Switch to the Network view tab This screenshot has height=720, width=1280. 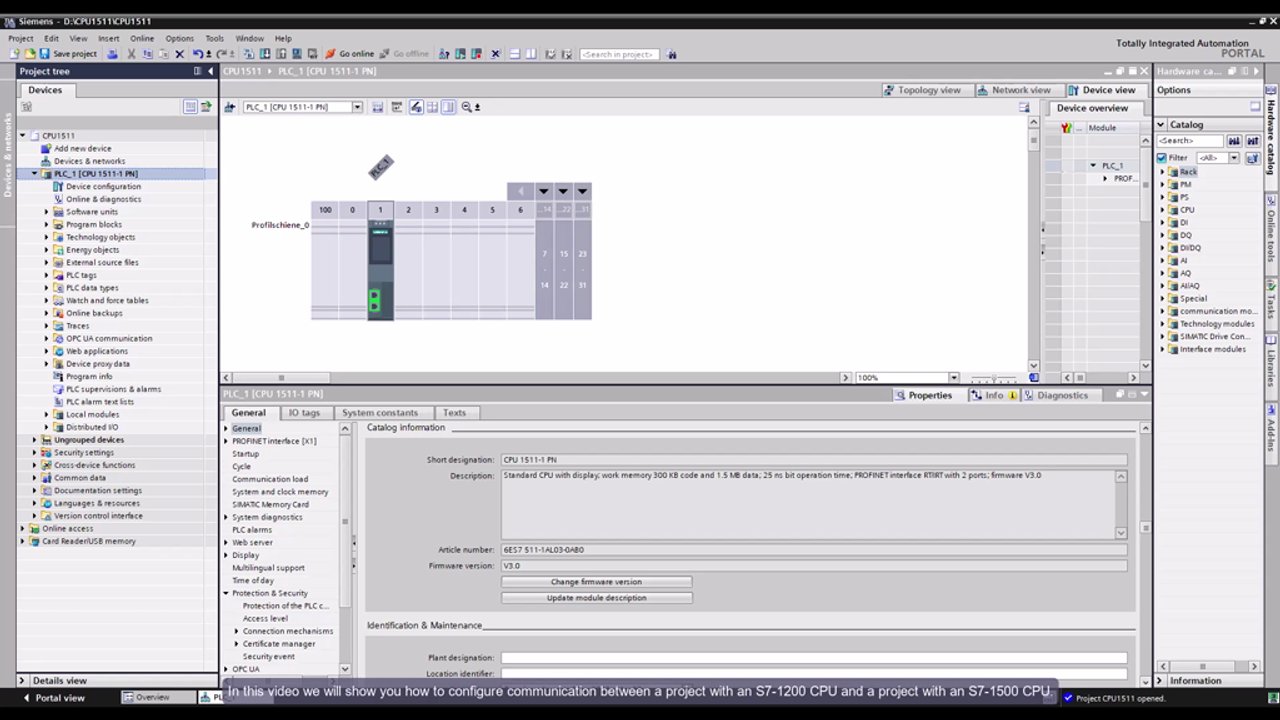1014,90
